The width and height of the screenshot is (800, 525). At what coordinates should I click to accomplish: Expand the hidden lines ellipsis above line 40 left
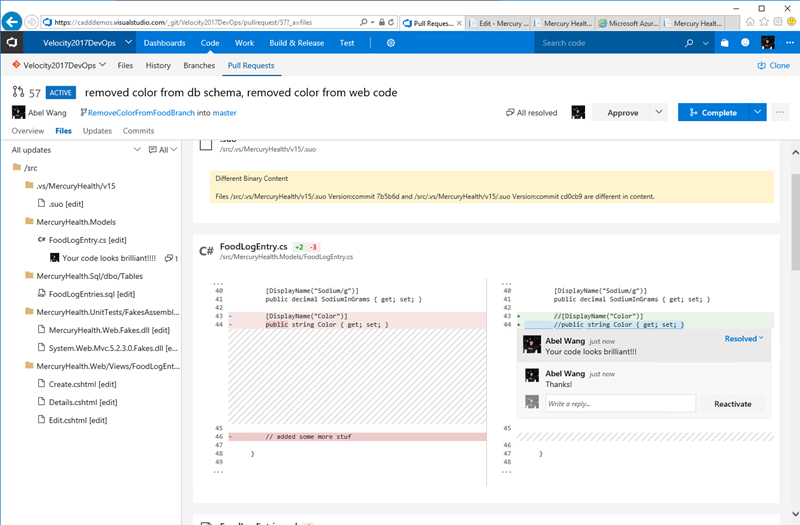click(218, 284)
